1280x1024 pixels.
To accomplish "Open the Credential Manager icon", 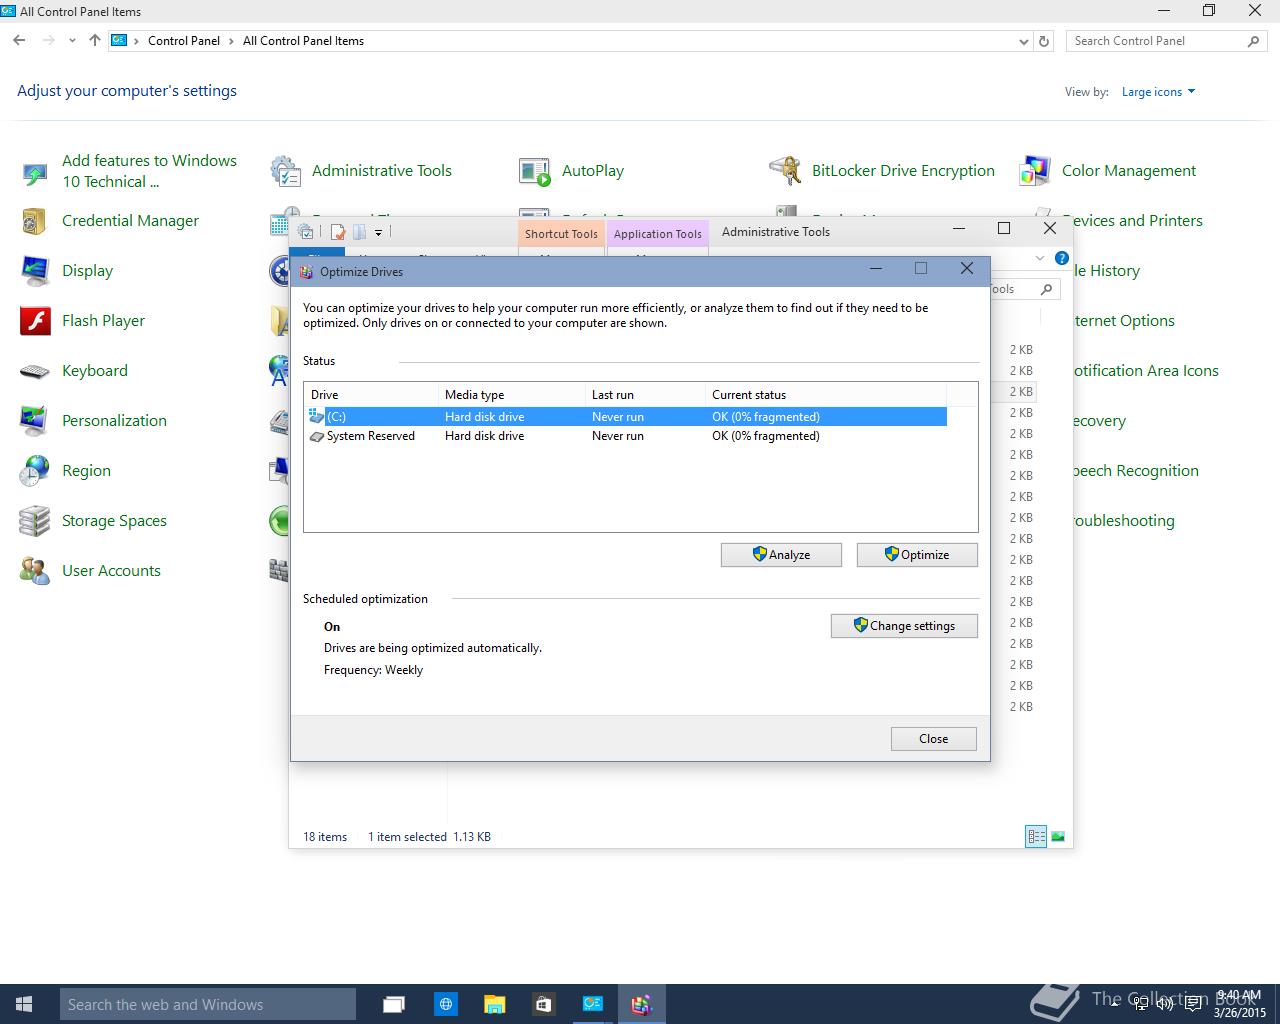I will 35,221.
